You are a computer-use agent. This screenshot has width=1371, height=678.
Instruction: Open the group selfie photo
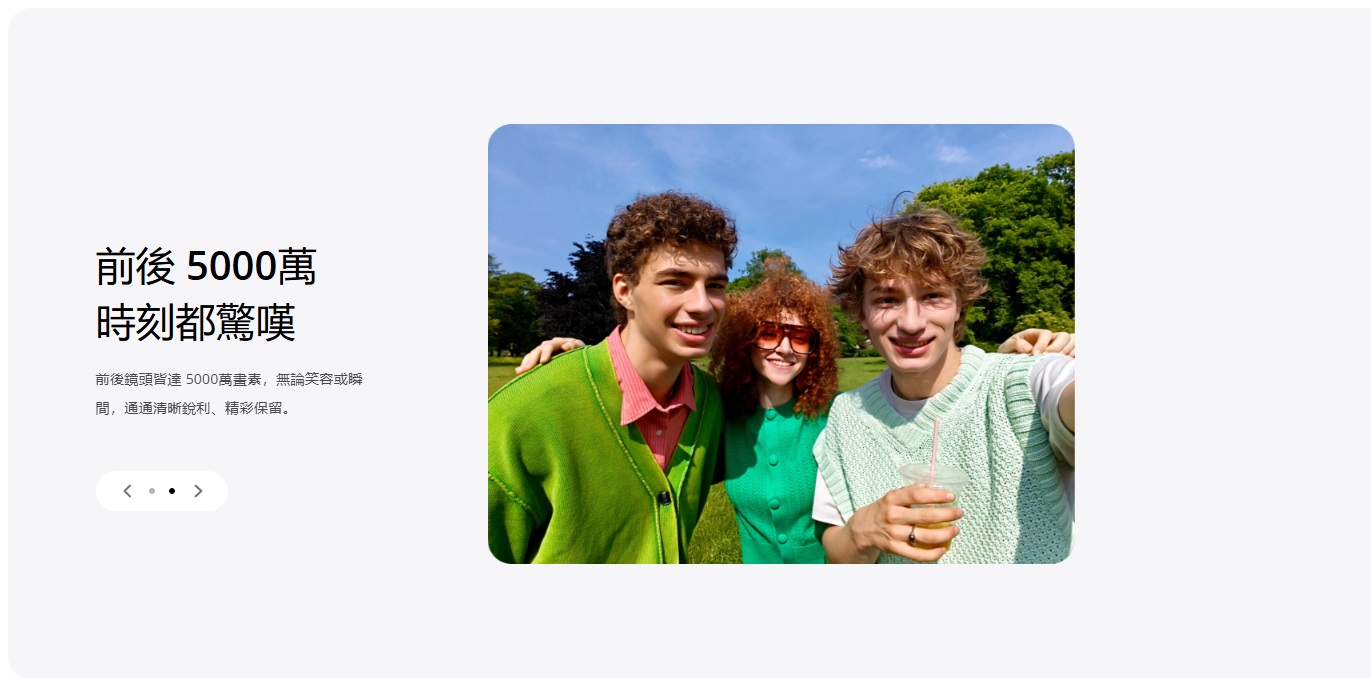click(x=781, y=344)
